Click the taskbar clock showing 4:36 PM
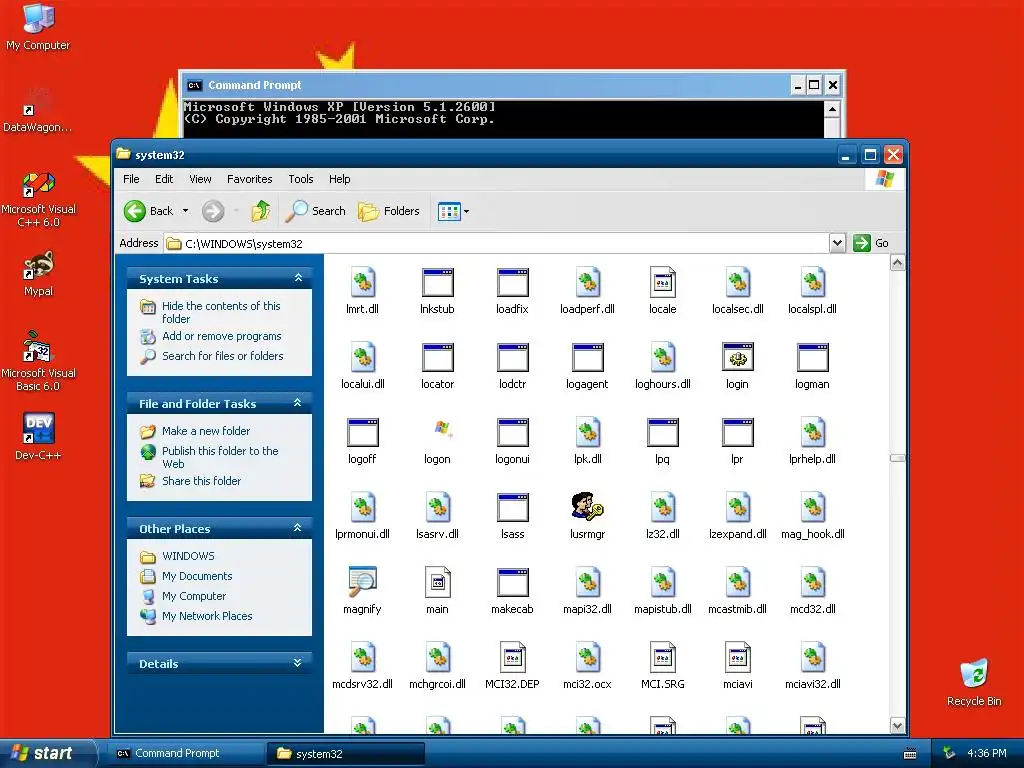This screenshot has width=1024, height=768. pos(986,753)
